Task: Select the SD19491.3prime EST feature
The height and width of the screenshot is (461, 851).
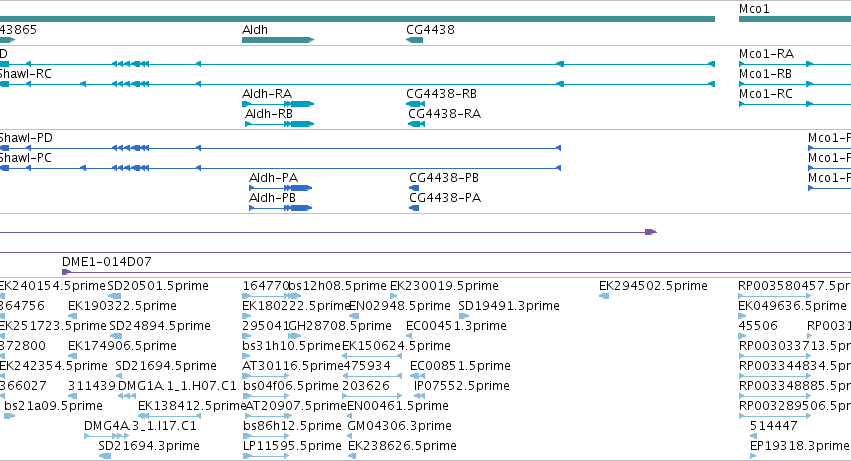Action: (x=464, y=316)
